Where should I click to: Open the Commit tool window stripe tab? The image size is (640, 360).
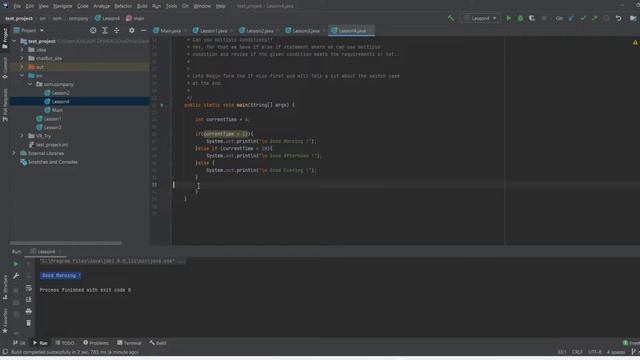point(5,68)
